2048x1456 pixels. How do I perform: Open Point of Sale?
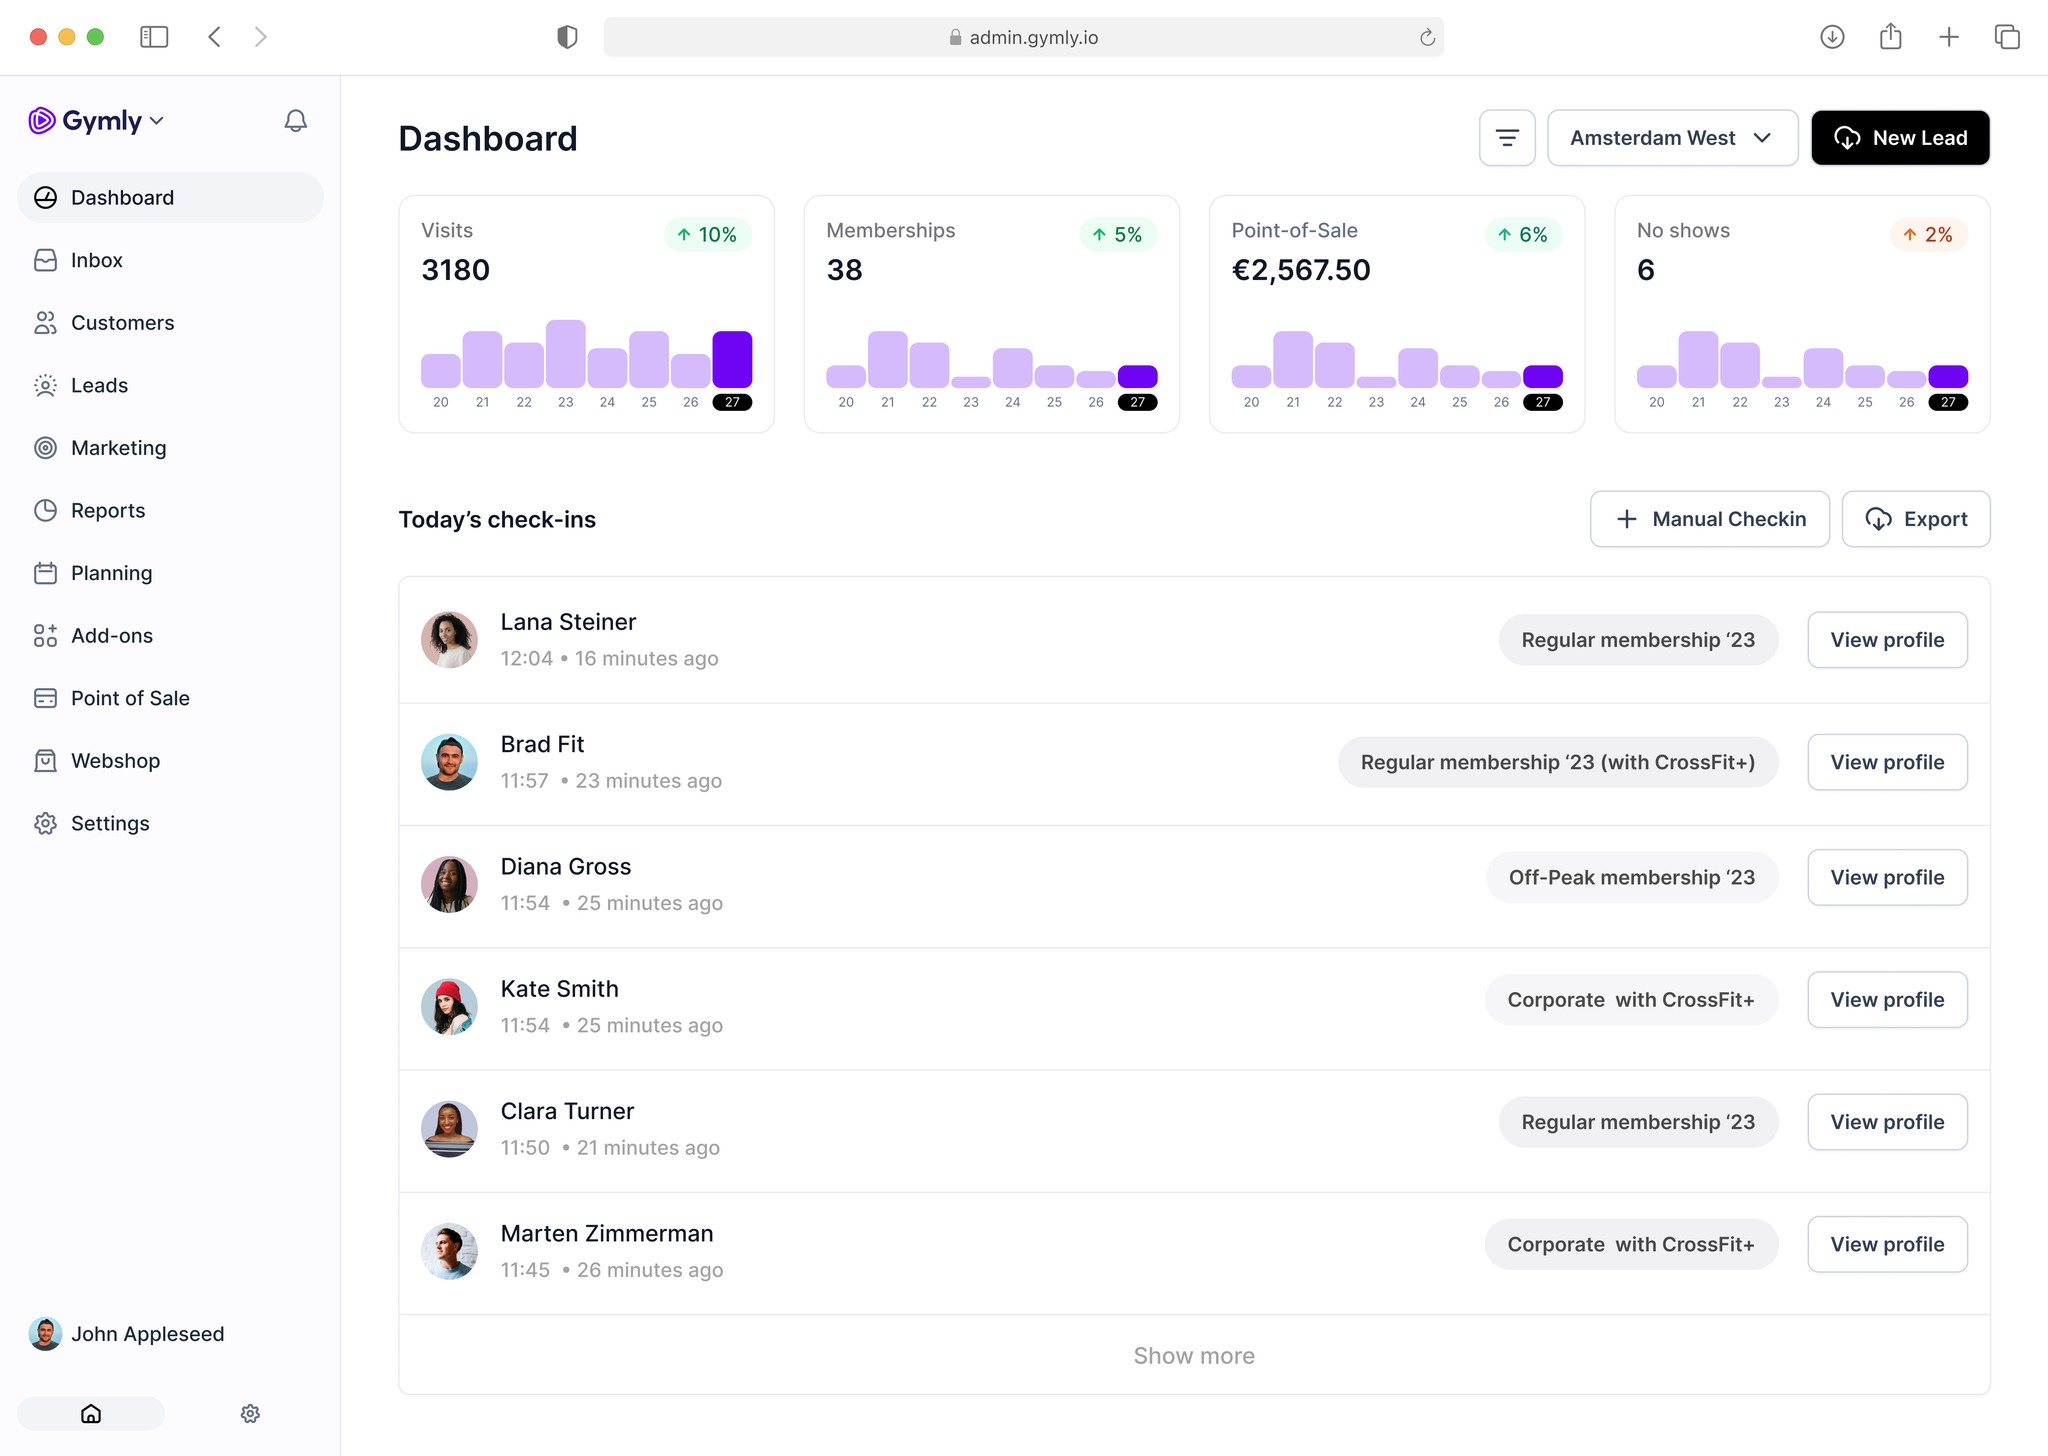coord(129,697)
